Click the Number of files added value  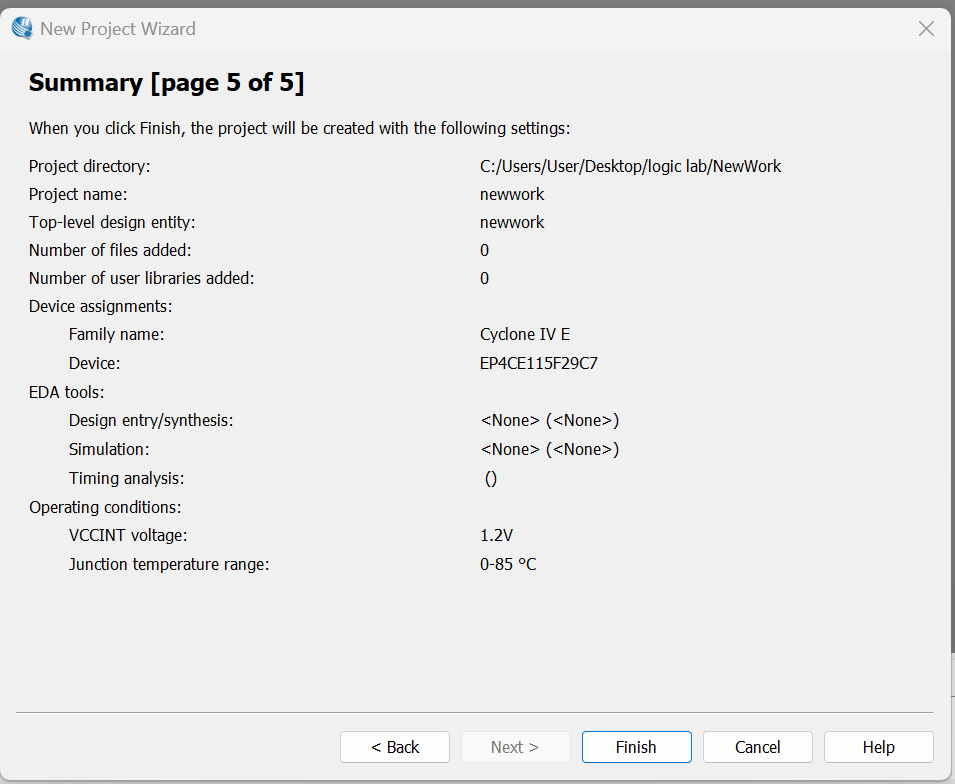pyautogui.click(x=485, y=250)
